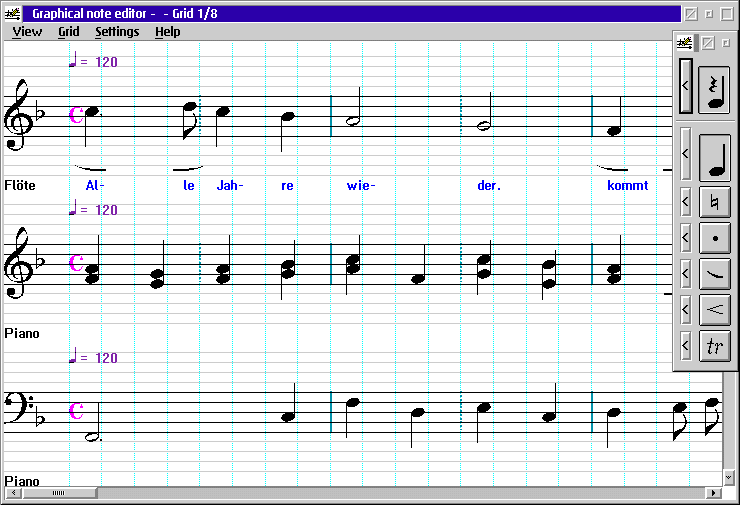
Task: Click the Flöte common time signature
Action: [x=76, y=115]
